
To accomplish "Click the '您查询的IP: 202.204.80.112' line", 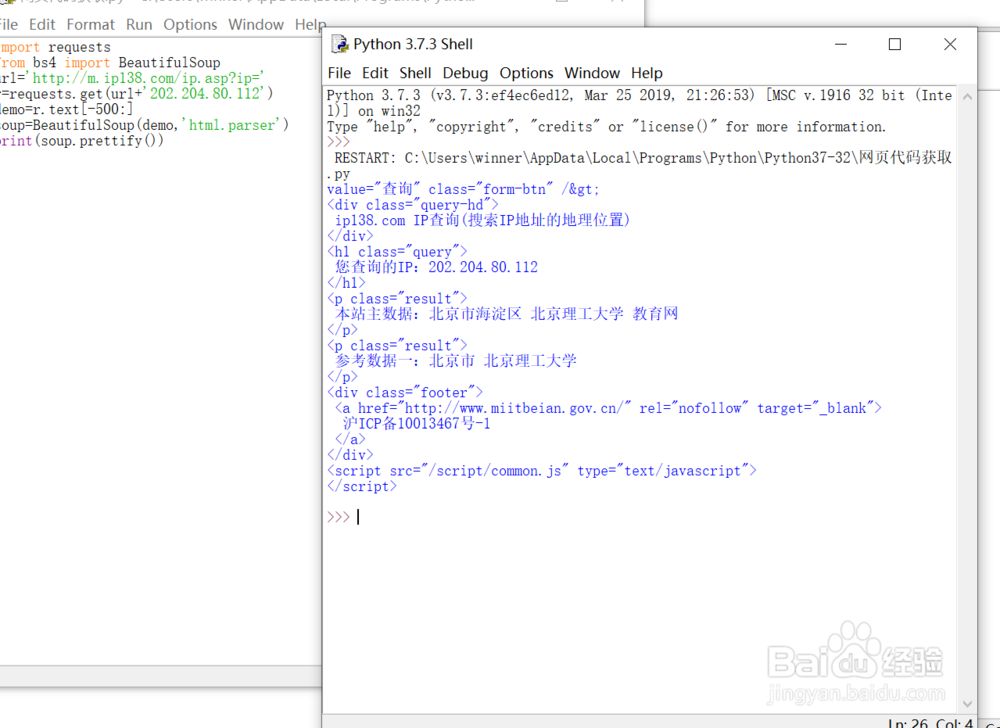I will (x=436, y=267).
